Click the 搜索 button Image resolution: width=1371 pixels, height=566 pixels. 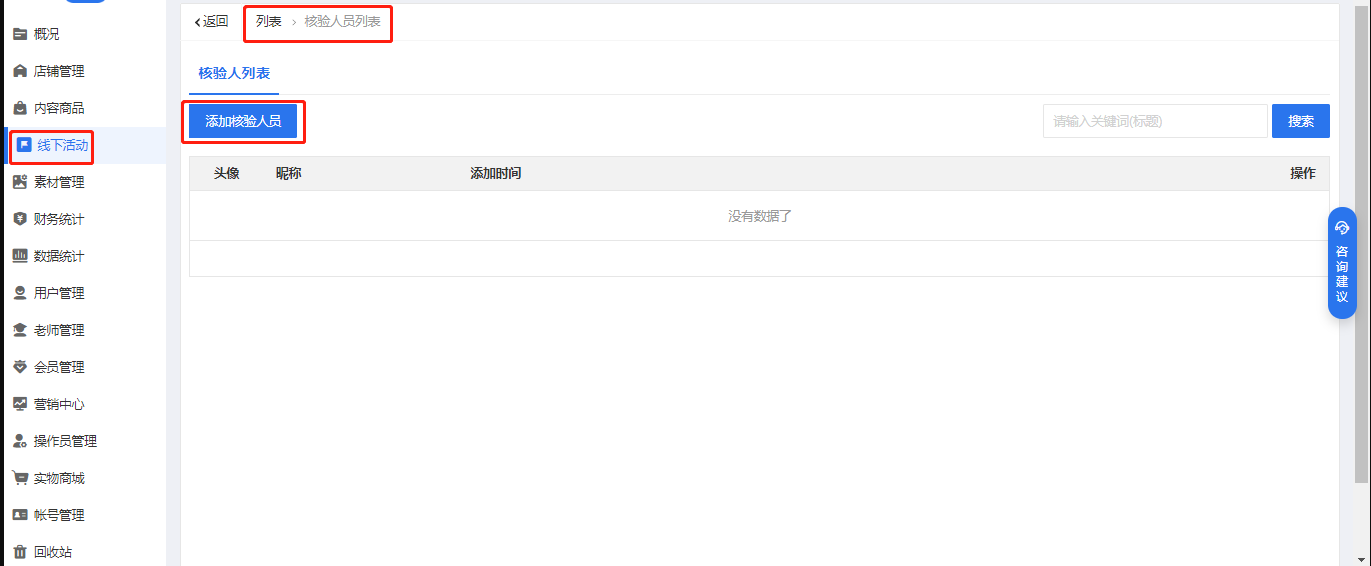pos(1301,121)
